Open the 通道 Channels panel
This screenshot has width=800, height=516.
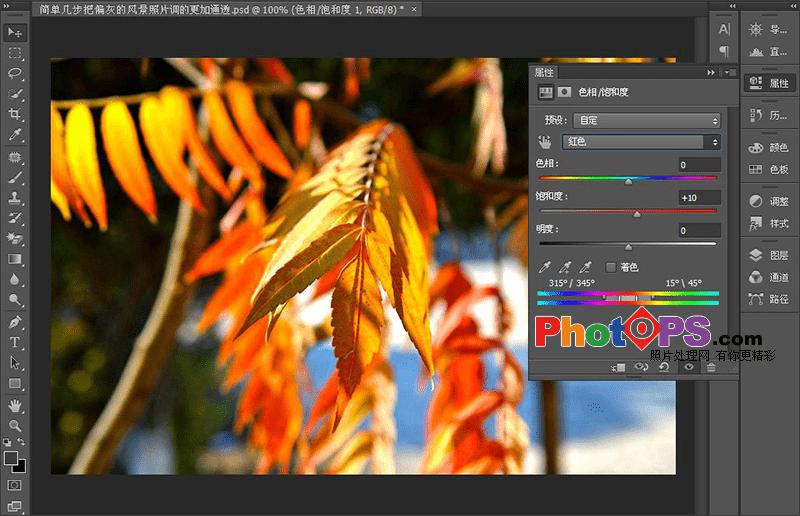pos(768,277)
